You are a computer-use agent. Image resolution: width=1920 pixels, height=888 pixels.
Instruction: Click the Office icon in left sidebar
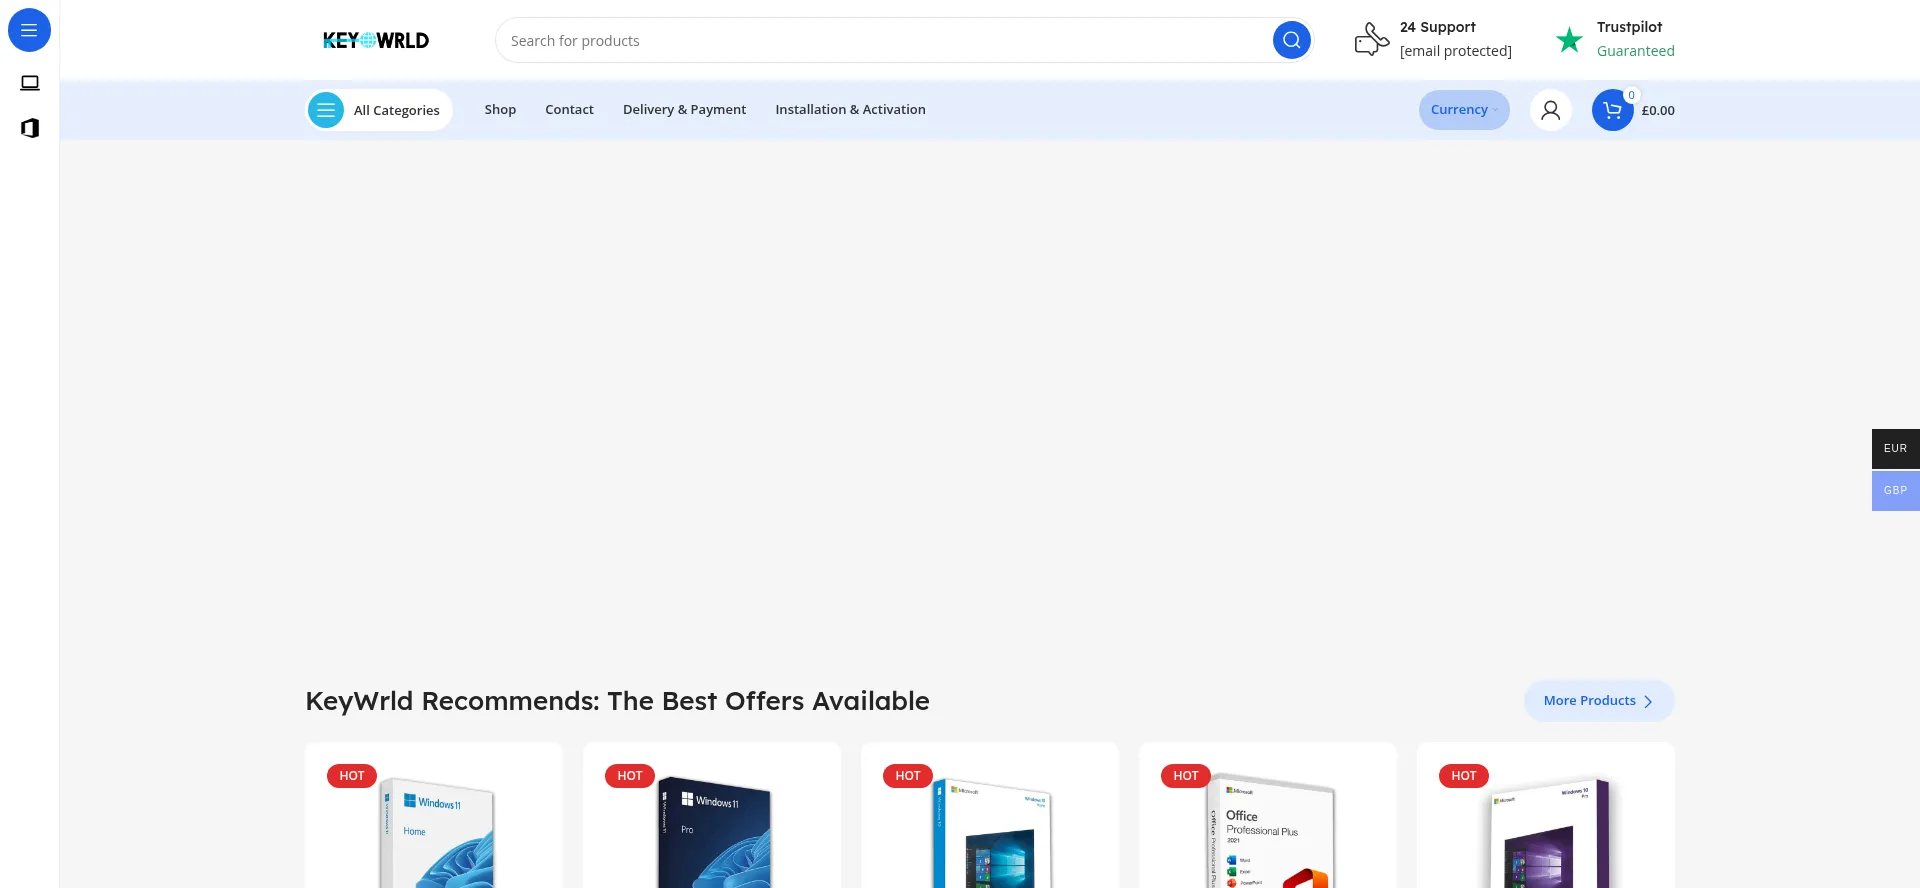[x=30, y=128]
